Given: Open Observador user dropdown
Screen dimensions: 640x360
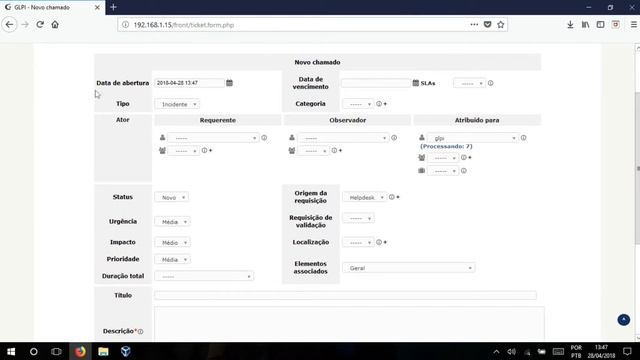Looking at the screenshot, I should 343,138.
